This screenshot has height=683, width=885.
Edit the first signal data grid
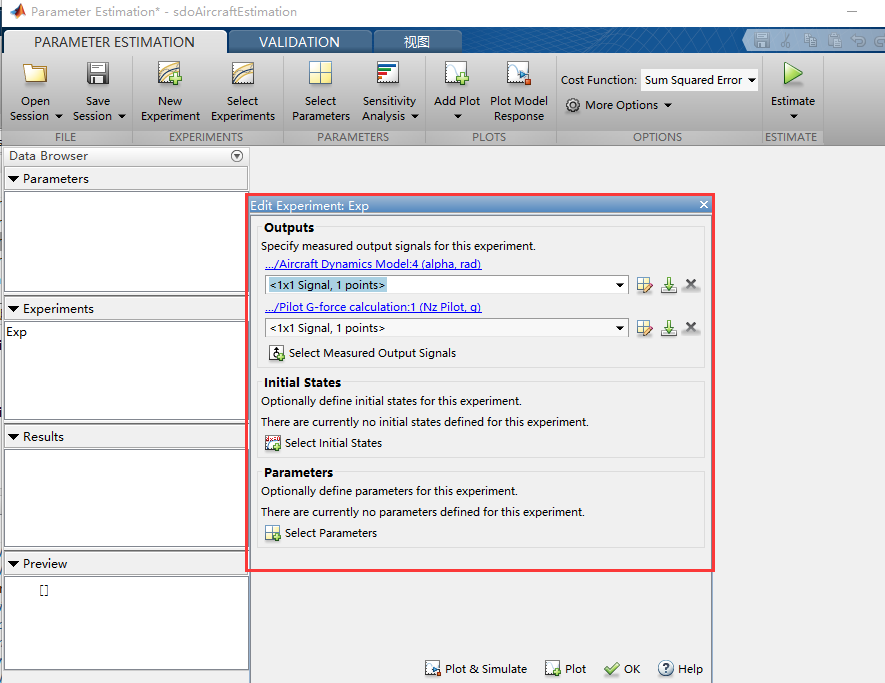tap(644, 285)
